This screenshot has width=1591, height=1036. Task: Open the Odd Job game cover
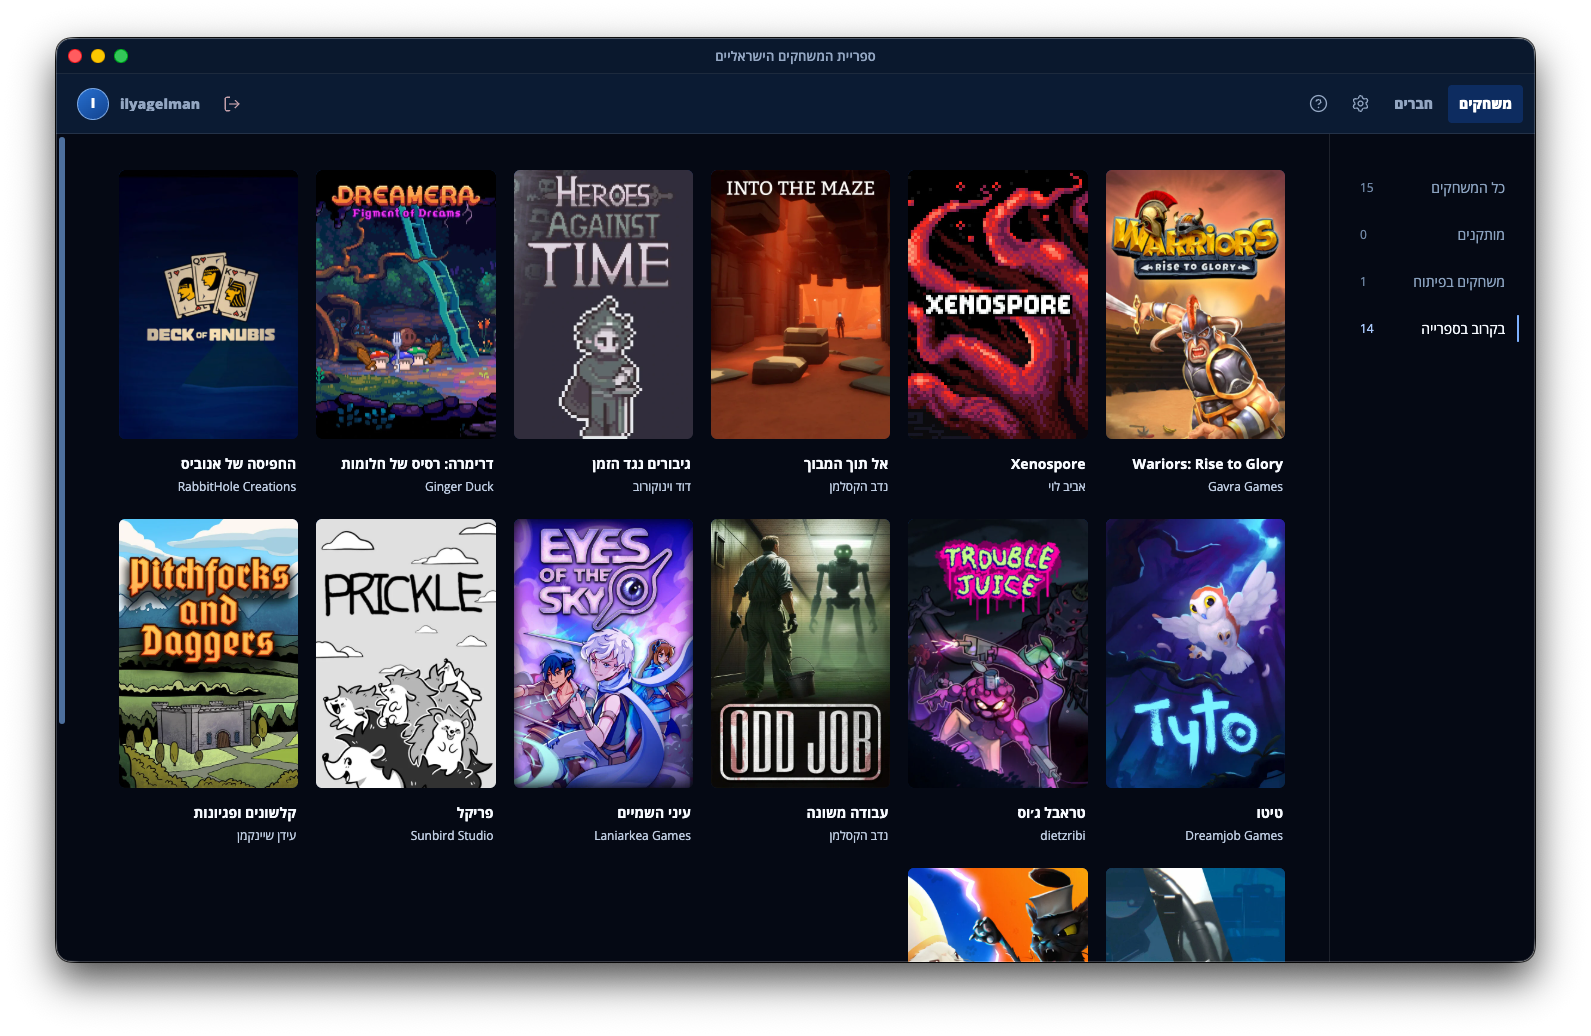[800, 653]
